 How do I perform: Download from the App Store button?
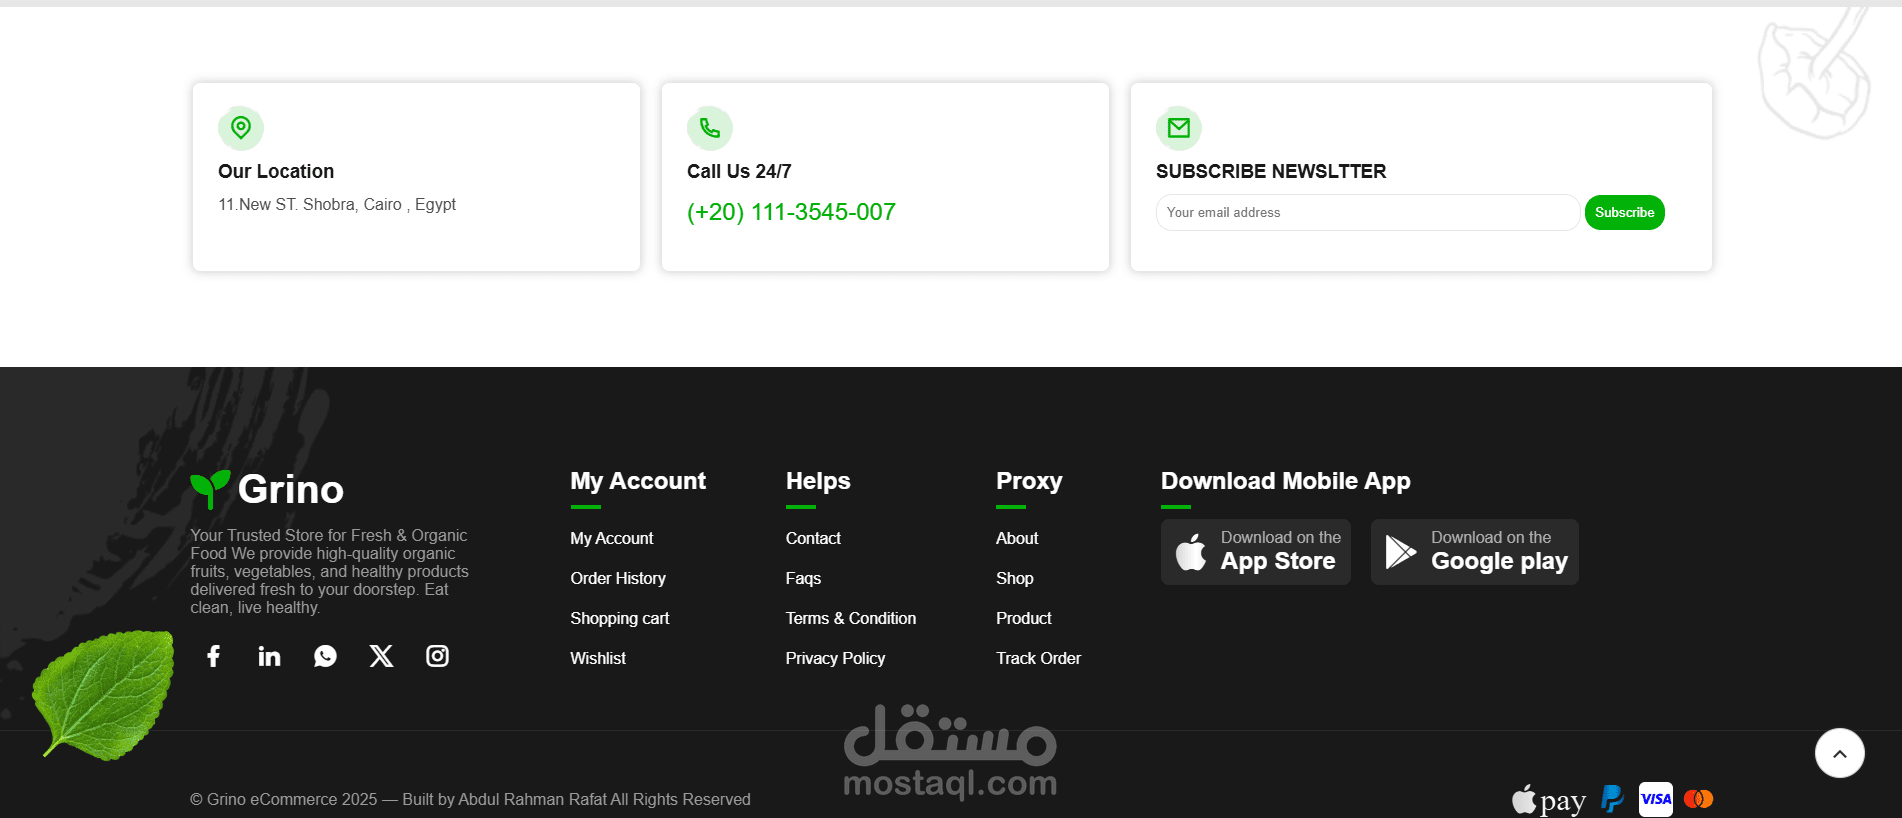click(1256, 552)
